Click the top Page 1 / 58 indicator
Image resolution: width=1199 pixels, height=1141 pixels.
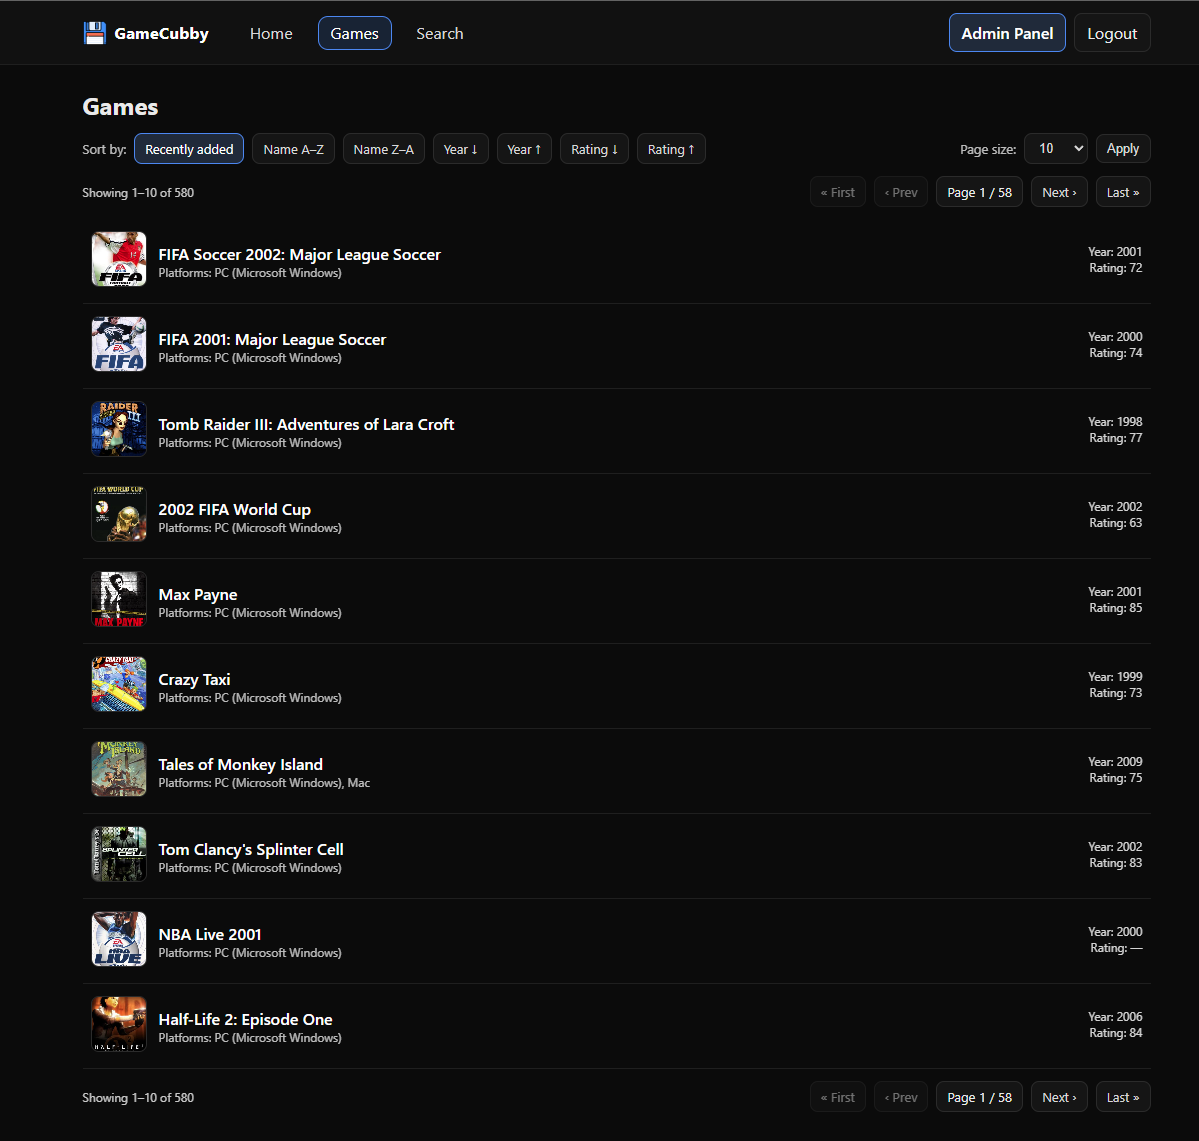(x=980, y=192)
